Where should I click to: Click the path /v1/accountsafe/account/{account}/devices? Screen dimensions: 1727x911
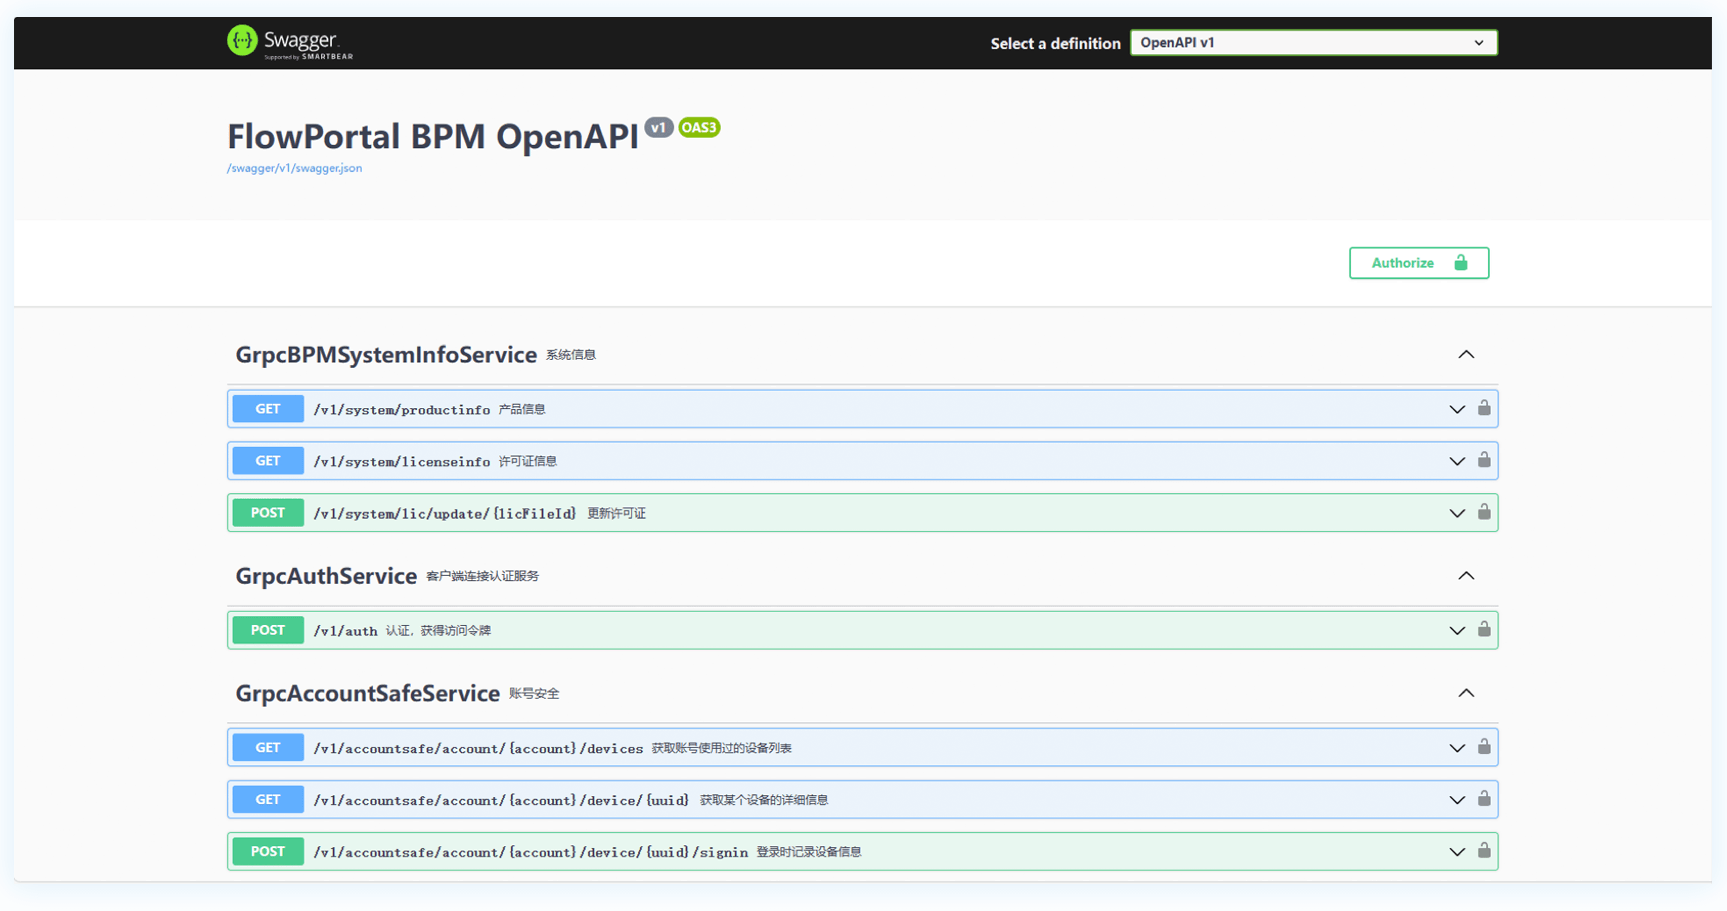pyautogui.click(x=478, y=749)
